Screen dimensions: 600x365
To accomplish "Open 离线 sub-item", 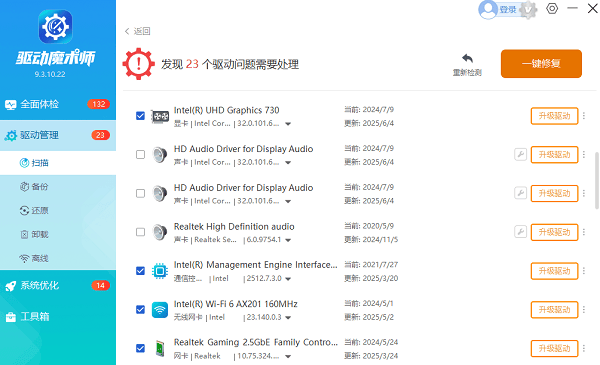I will (x=58, y=258).
